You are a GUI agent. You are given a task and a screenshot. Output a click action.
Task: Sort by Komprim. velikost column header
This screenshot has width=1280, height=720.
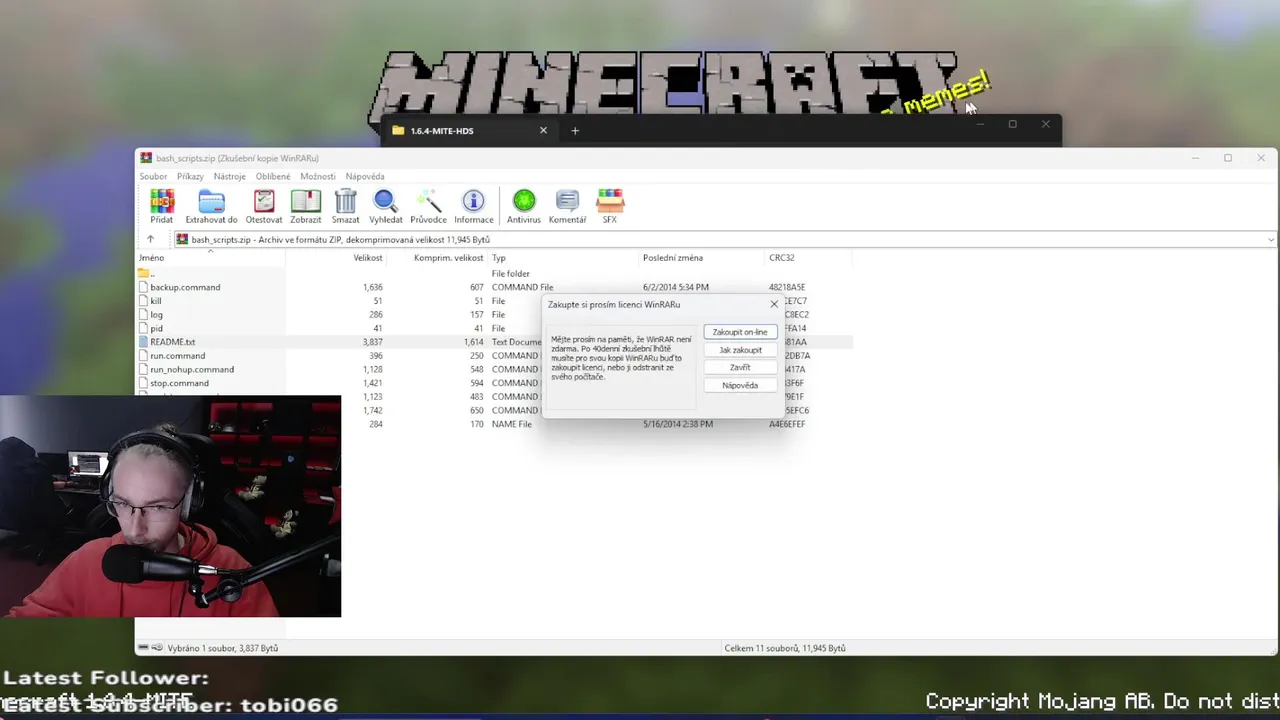coord(438,257)
